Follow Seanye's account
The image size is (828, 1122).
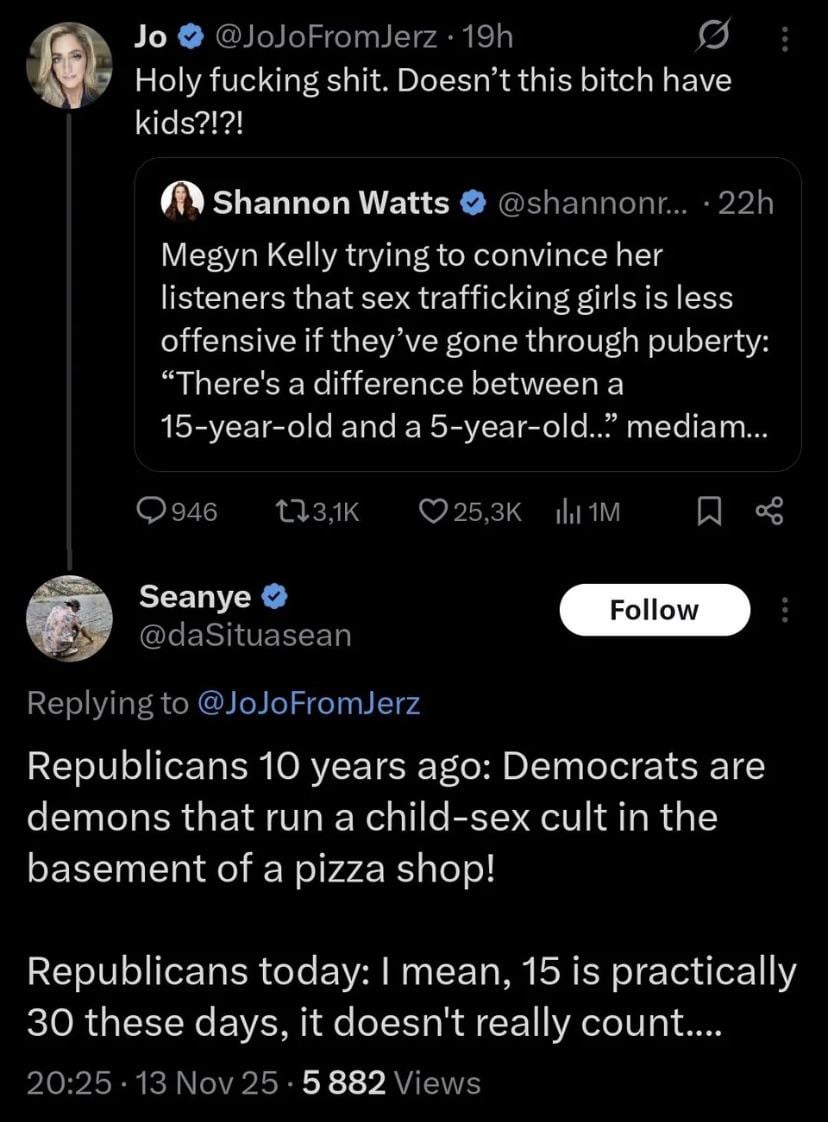[653, 610]
